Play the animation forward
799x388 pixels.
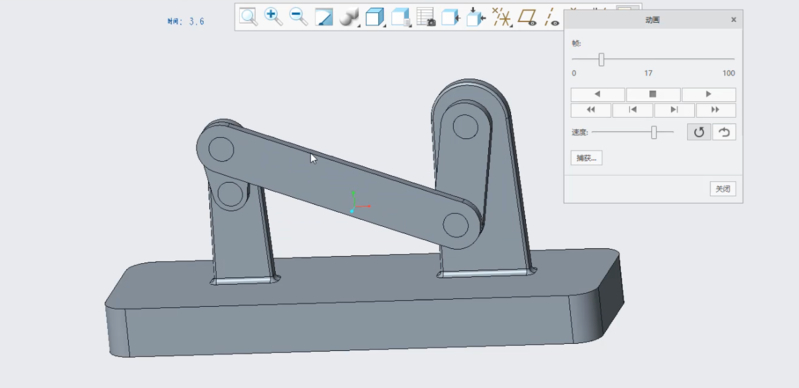709,94
